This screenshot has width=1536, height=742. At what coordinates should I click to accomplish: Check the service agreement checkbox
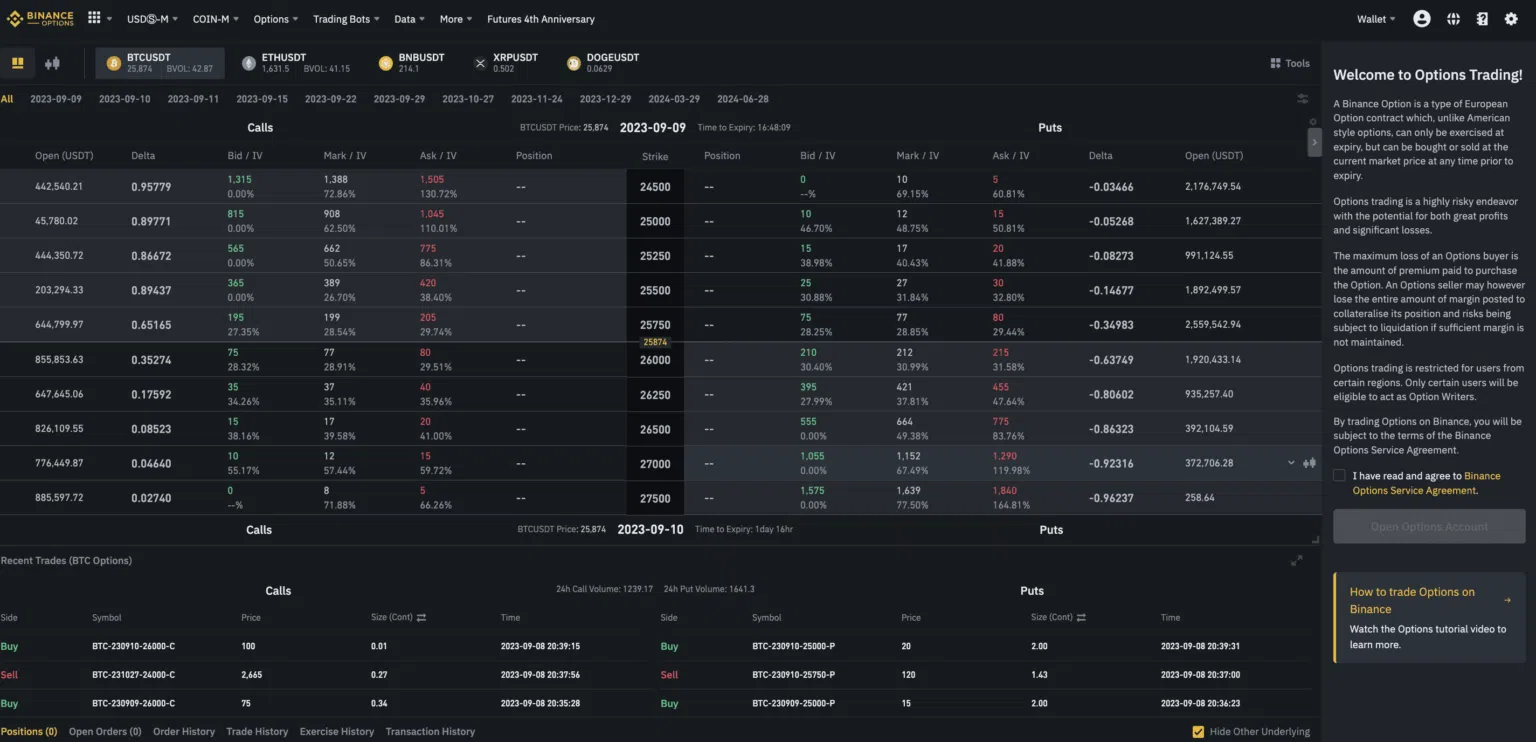(1339, 476)
